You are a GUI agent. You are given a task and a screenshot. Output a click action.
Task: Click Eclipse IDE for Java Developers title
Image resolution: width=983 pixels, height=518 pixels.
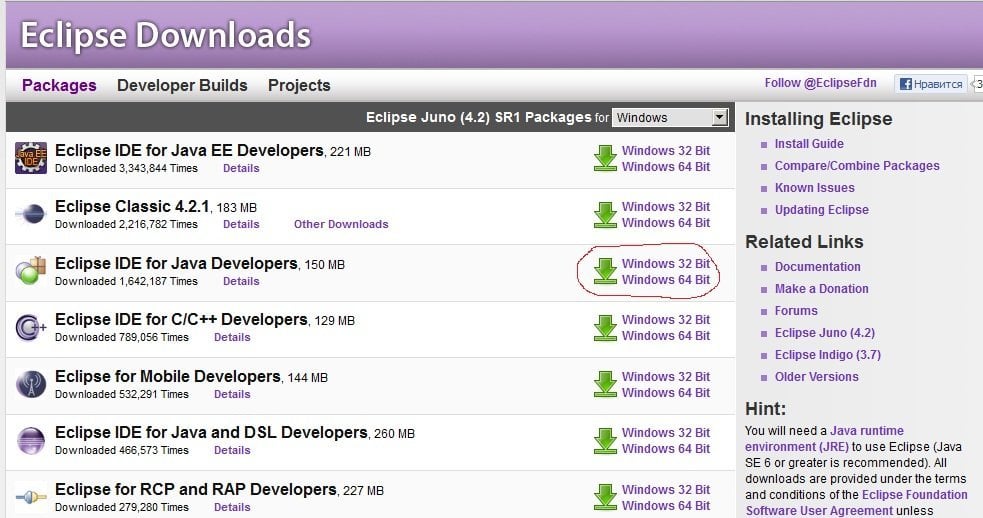pyautogui.click(x=176, y=263)
